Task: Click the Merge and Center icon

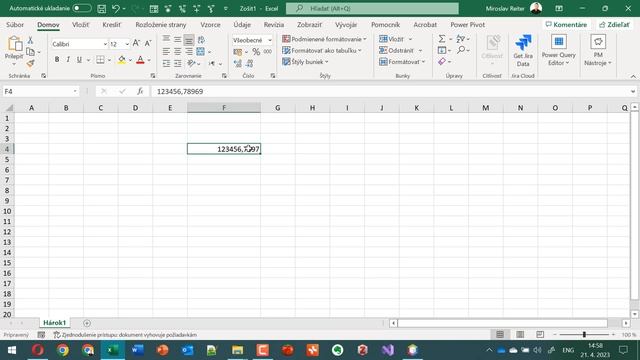Action: tap(200, 51)
